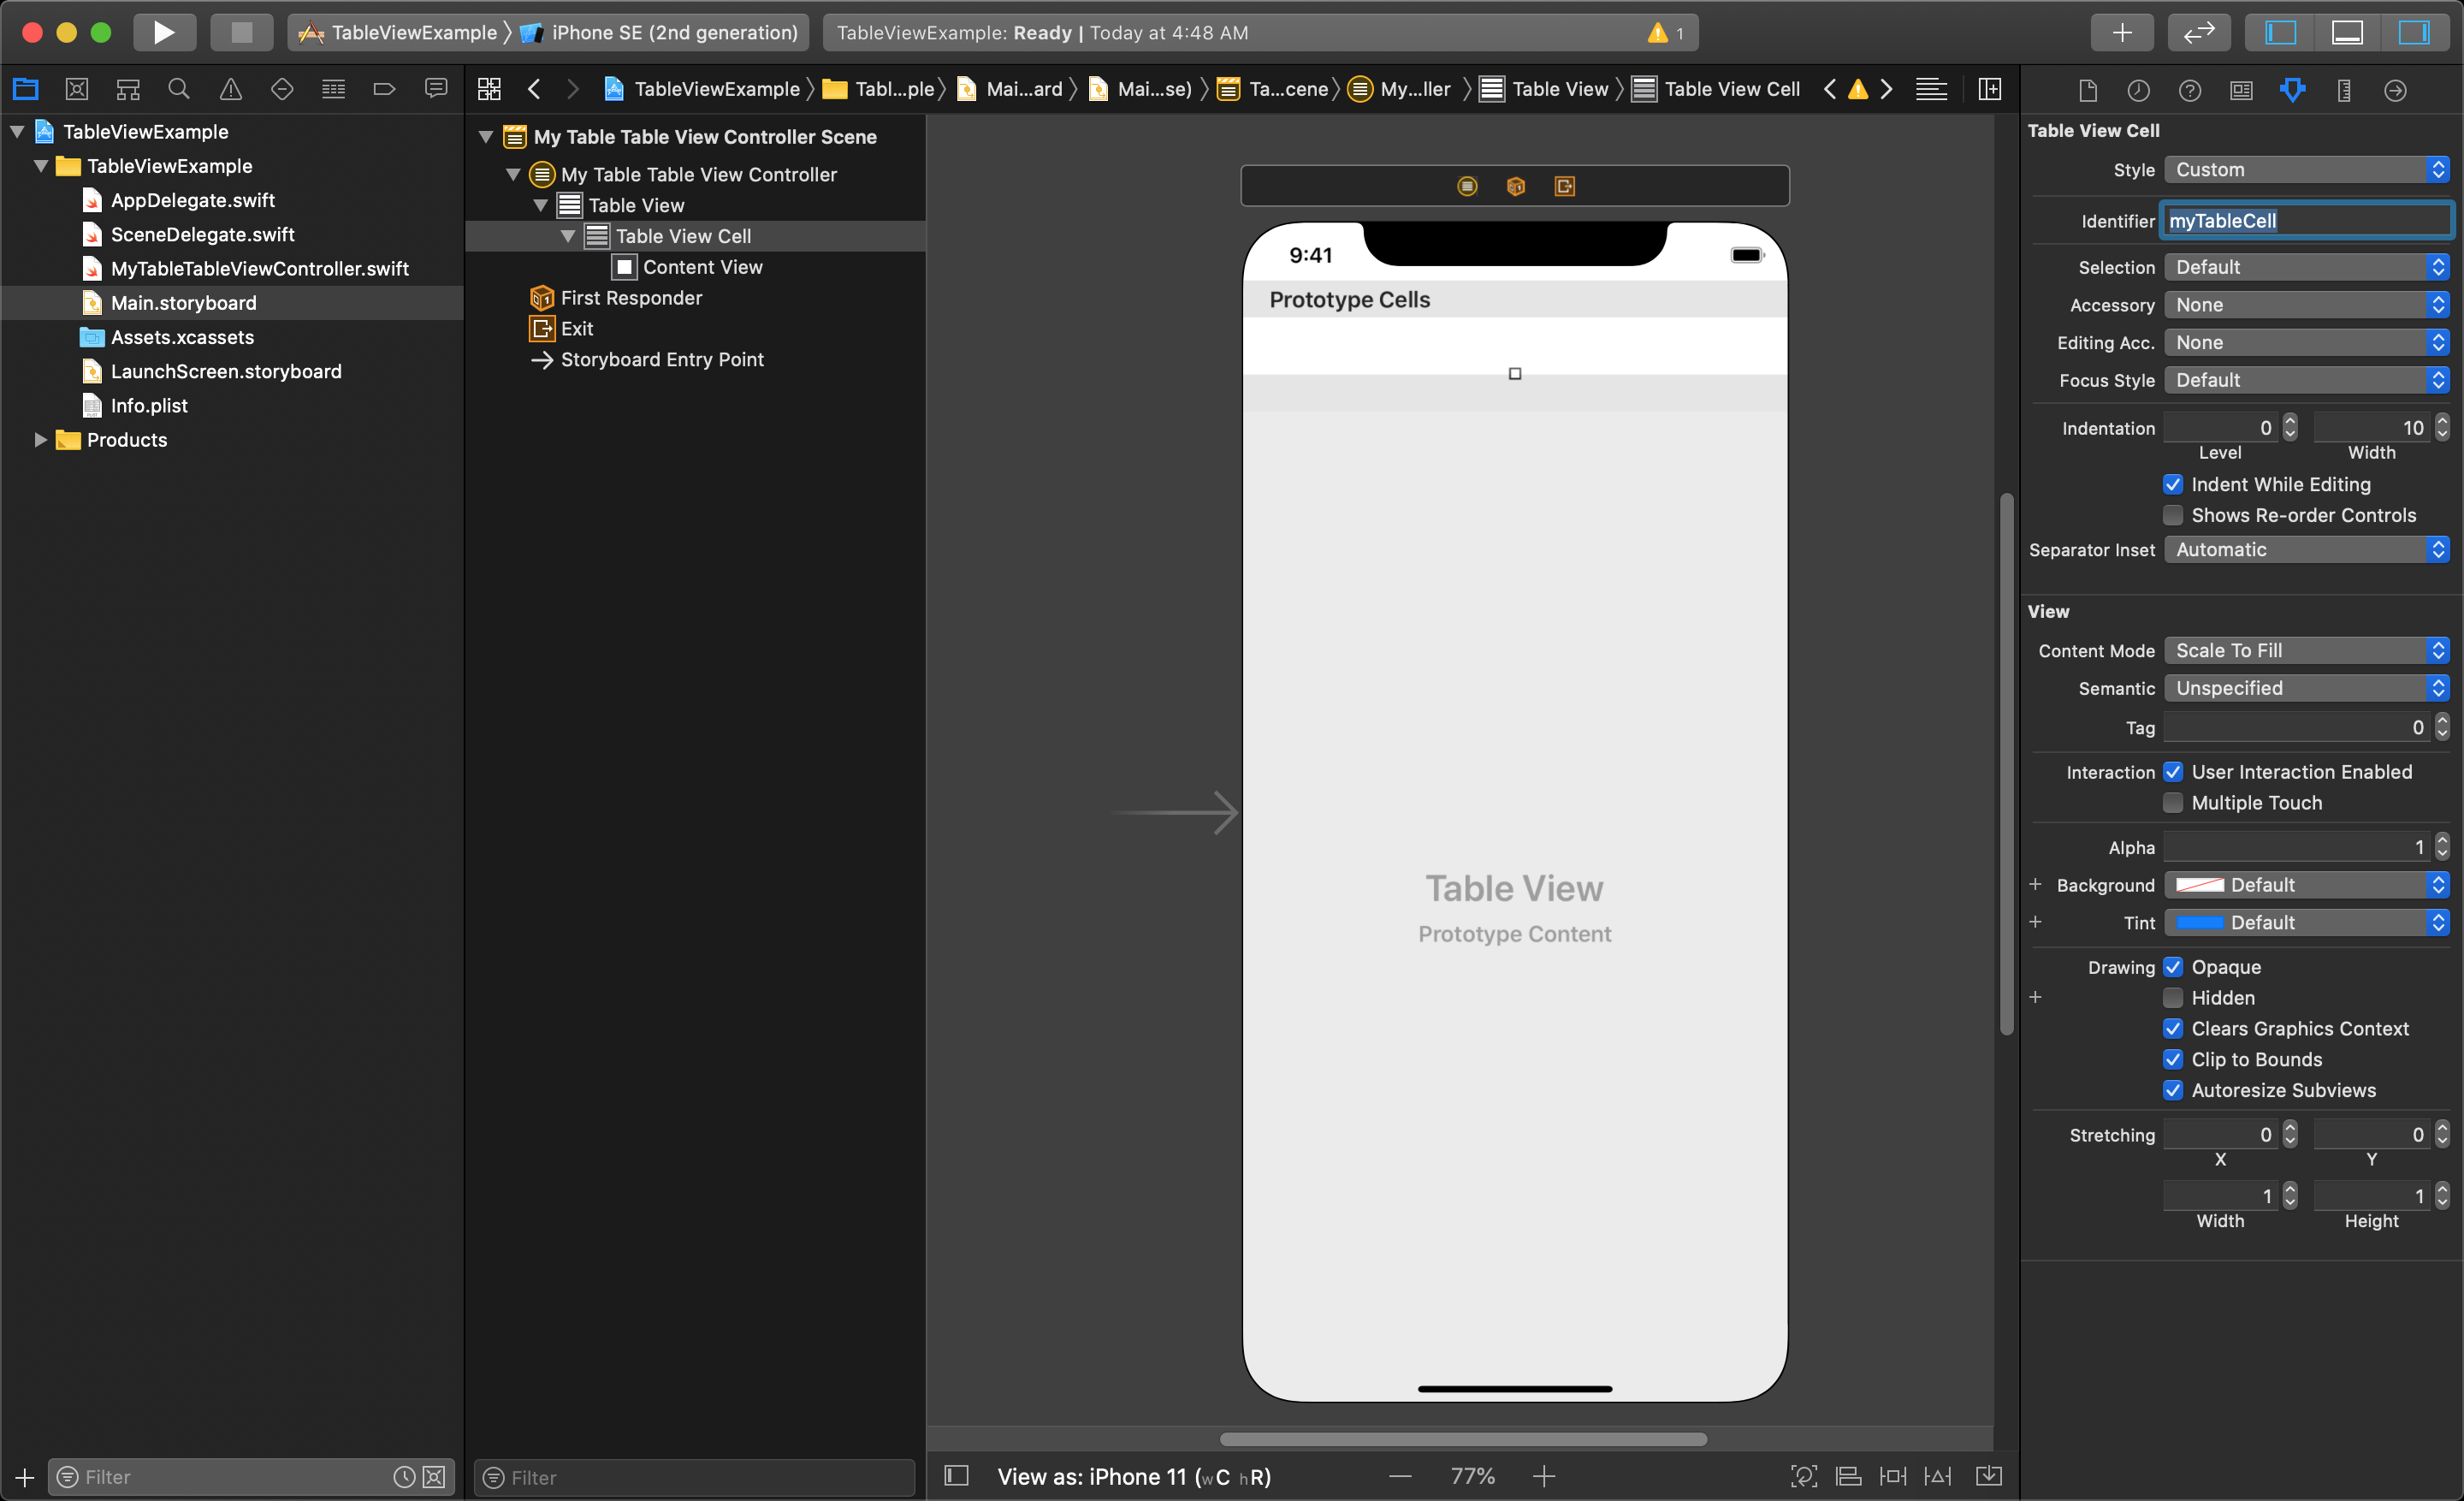The height and width of the screenshot is (1501, 2464).
Task: Click the connections inspector icon
Action: click(x=2397, y=90)
